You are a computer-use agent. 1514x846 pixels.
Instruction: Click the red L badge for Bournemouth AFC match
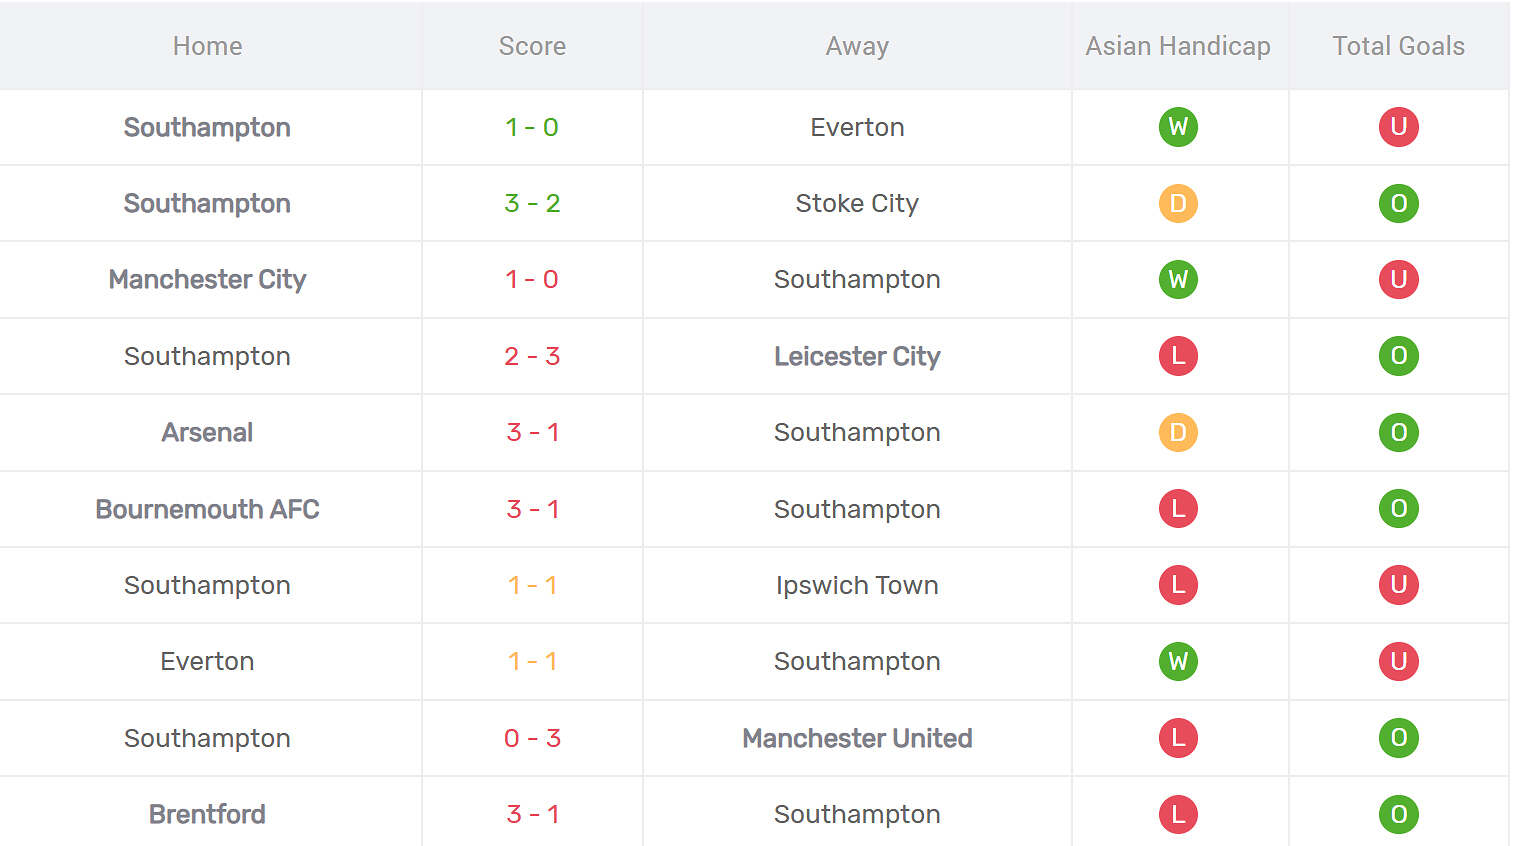1178,509
